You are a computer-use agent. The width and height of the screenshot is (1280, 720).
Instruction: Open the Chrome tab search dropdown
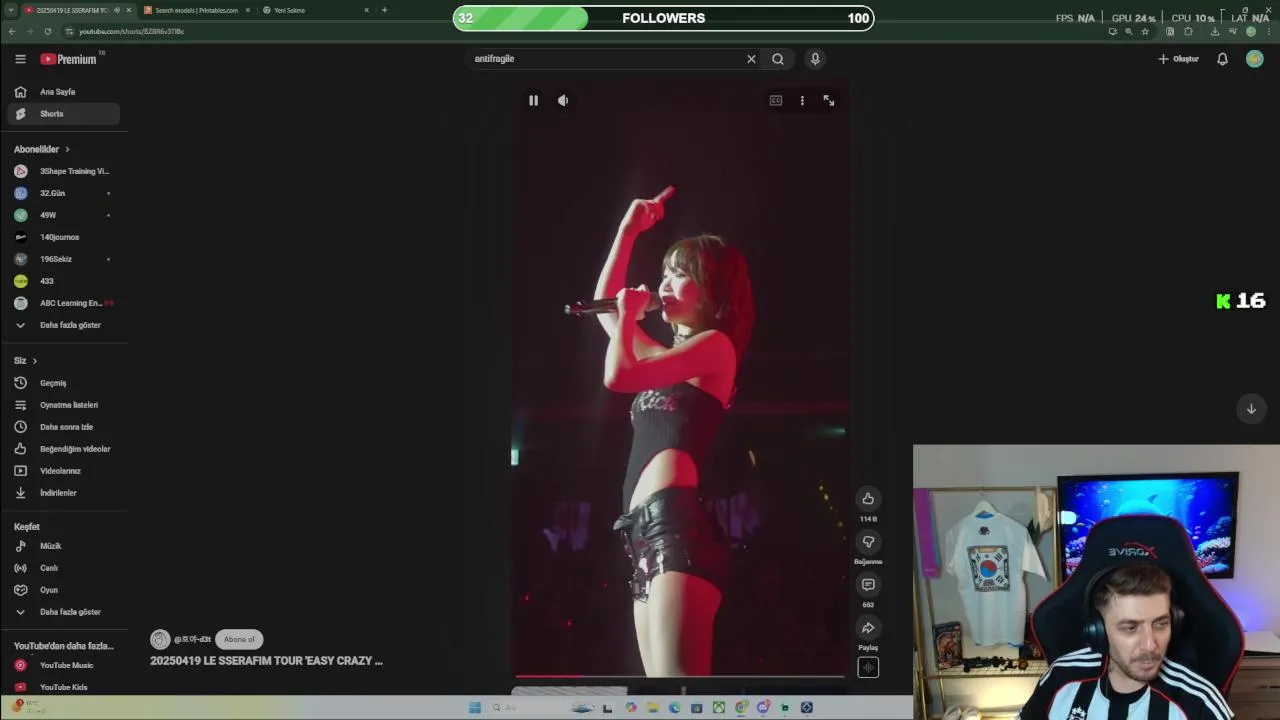(11, 10)
